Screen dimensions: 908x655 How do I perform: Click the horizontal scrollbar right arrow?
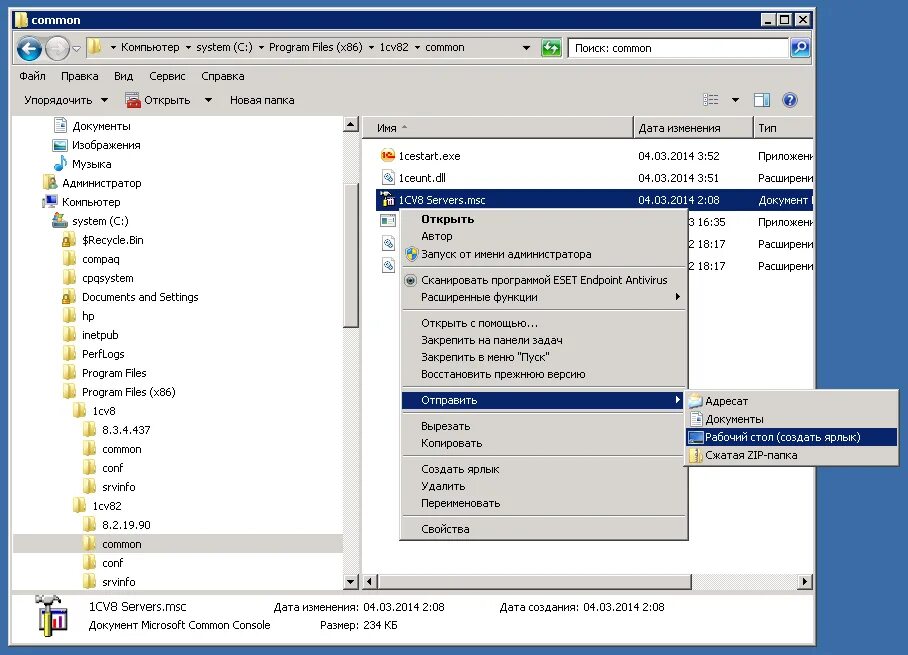804,581
